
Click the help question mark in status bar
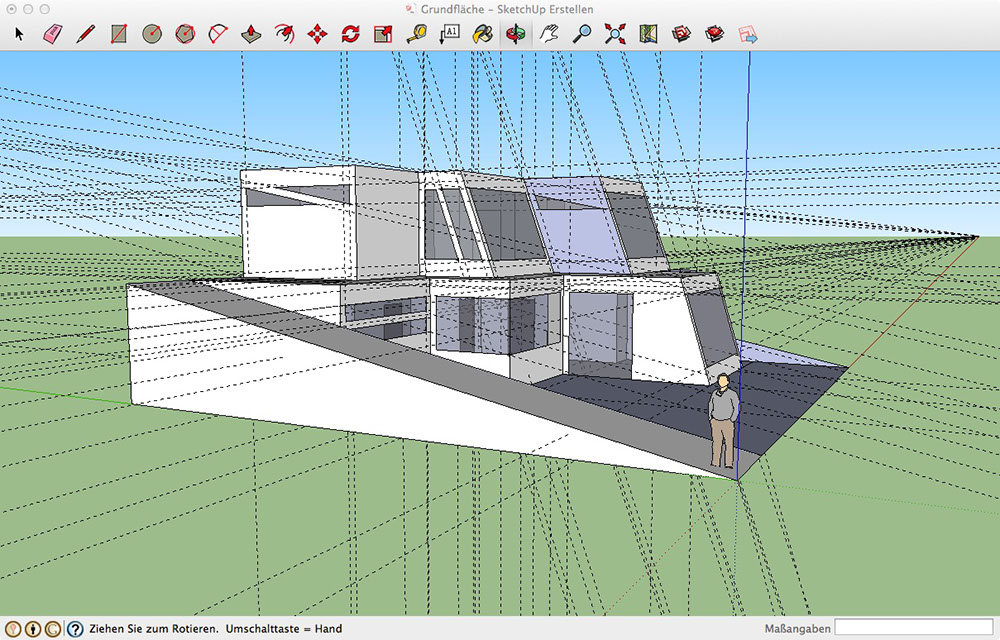tap(75, 629)
